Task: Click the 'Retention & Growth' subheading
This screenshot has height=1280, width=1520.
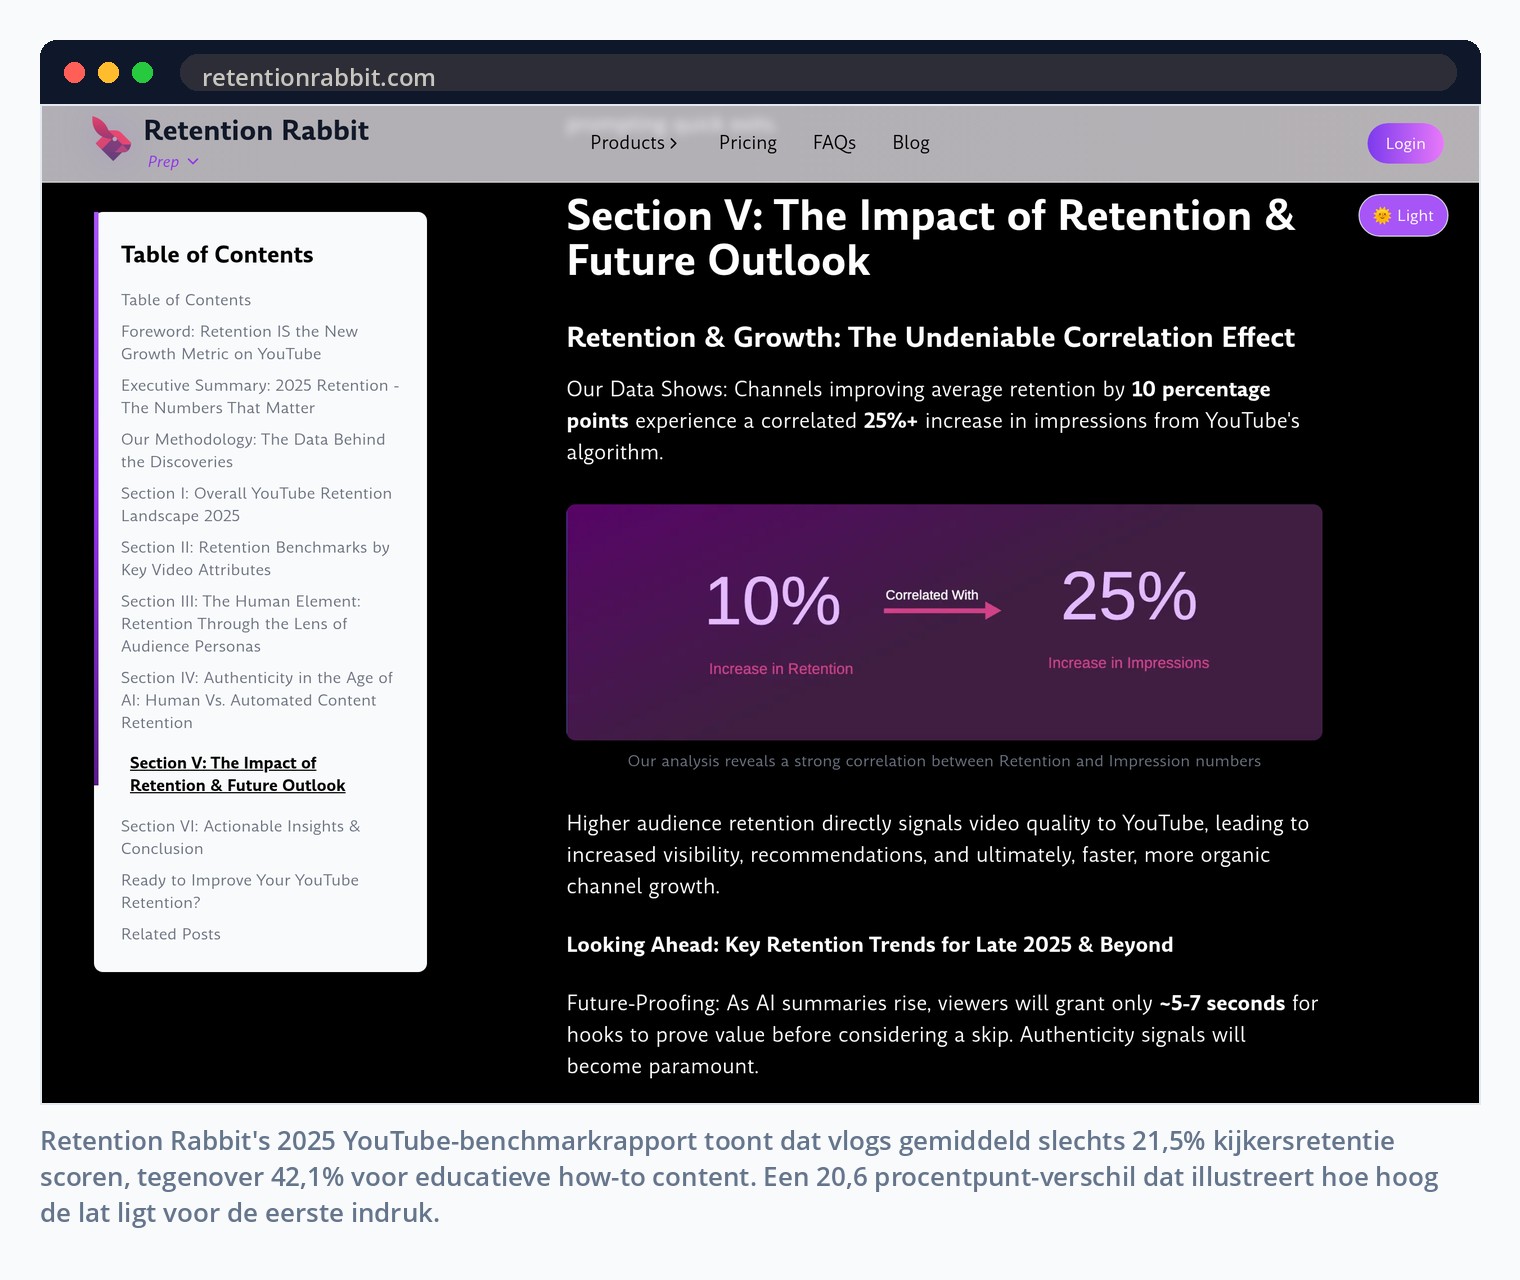Action: pos(930,337)
